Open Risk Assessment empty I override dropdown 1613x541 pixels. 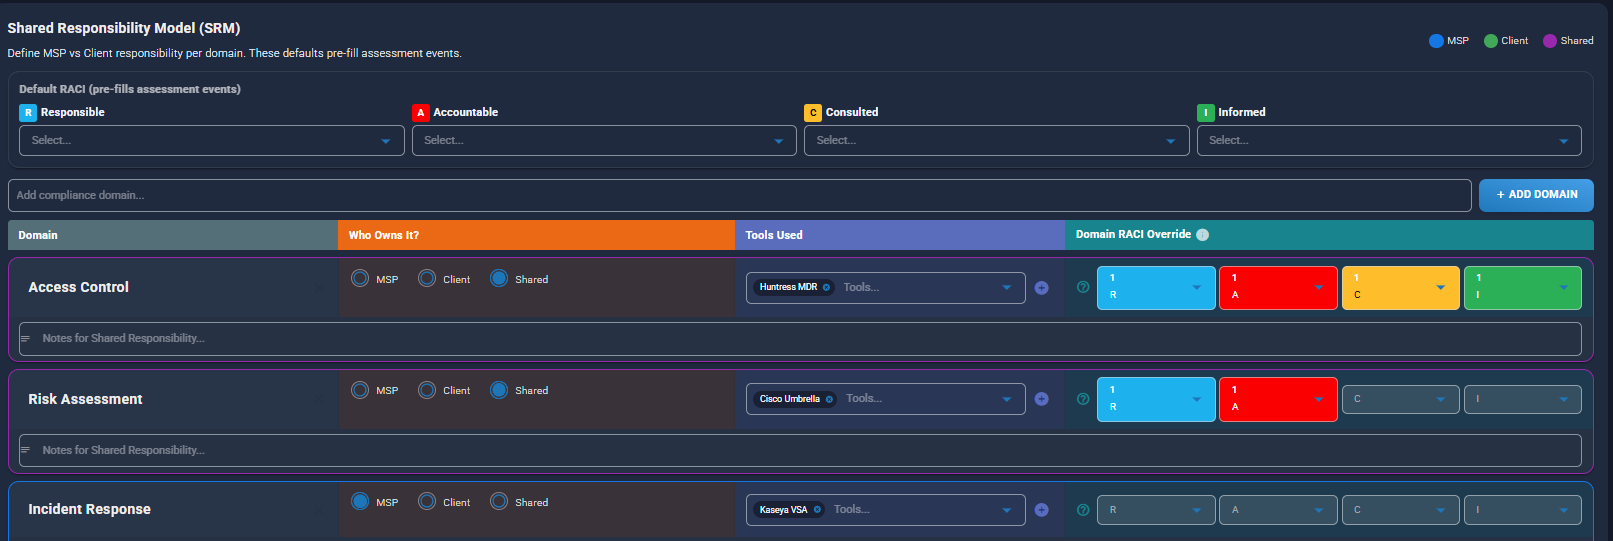coord(1523,399)
